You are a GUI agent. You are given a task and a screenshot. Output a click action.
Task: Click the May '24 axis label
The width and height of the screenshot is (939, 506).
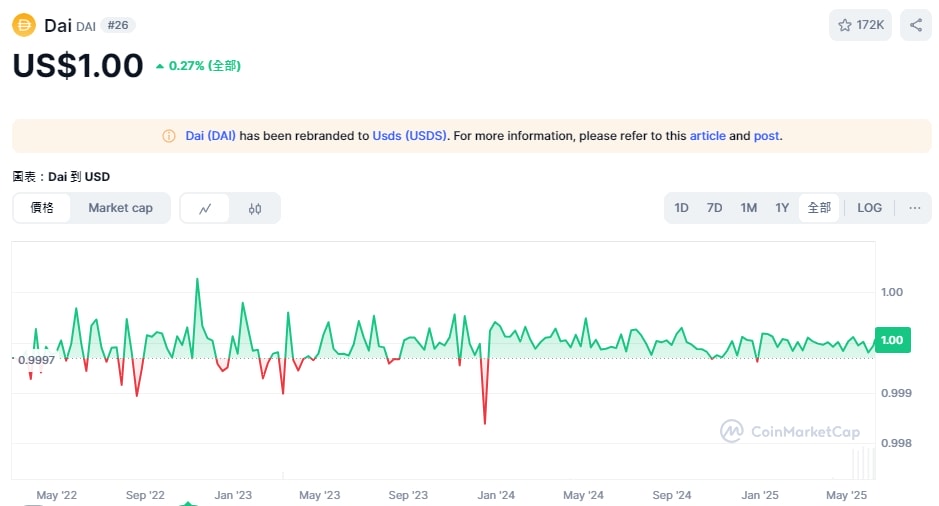[583, 495]
